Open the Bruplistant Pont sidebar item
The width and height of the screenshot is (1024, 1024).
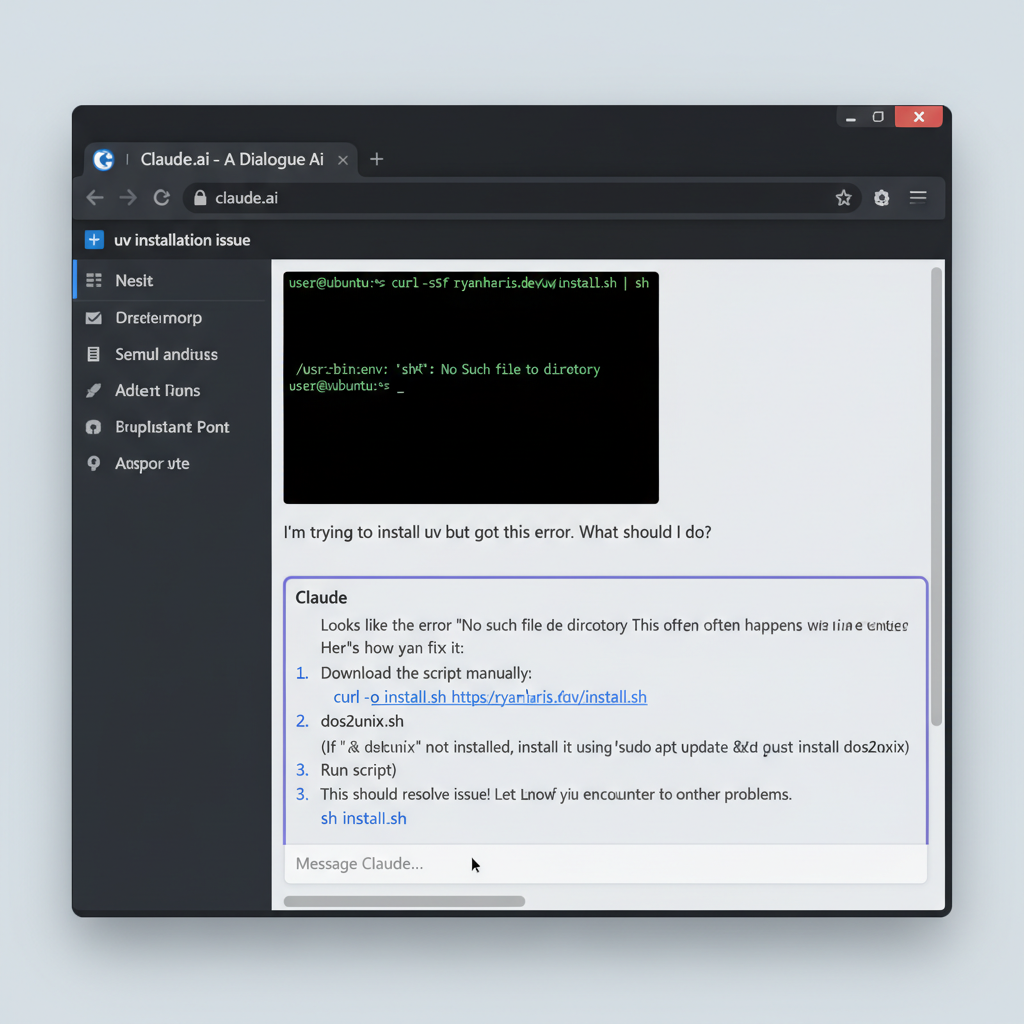click(172, 427)
